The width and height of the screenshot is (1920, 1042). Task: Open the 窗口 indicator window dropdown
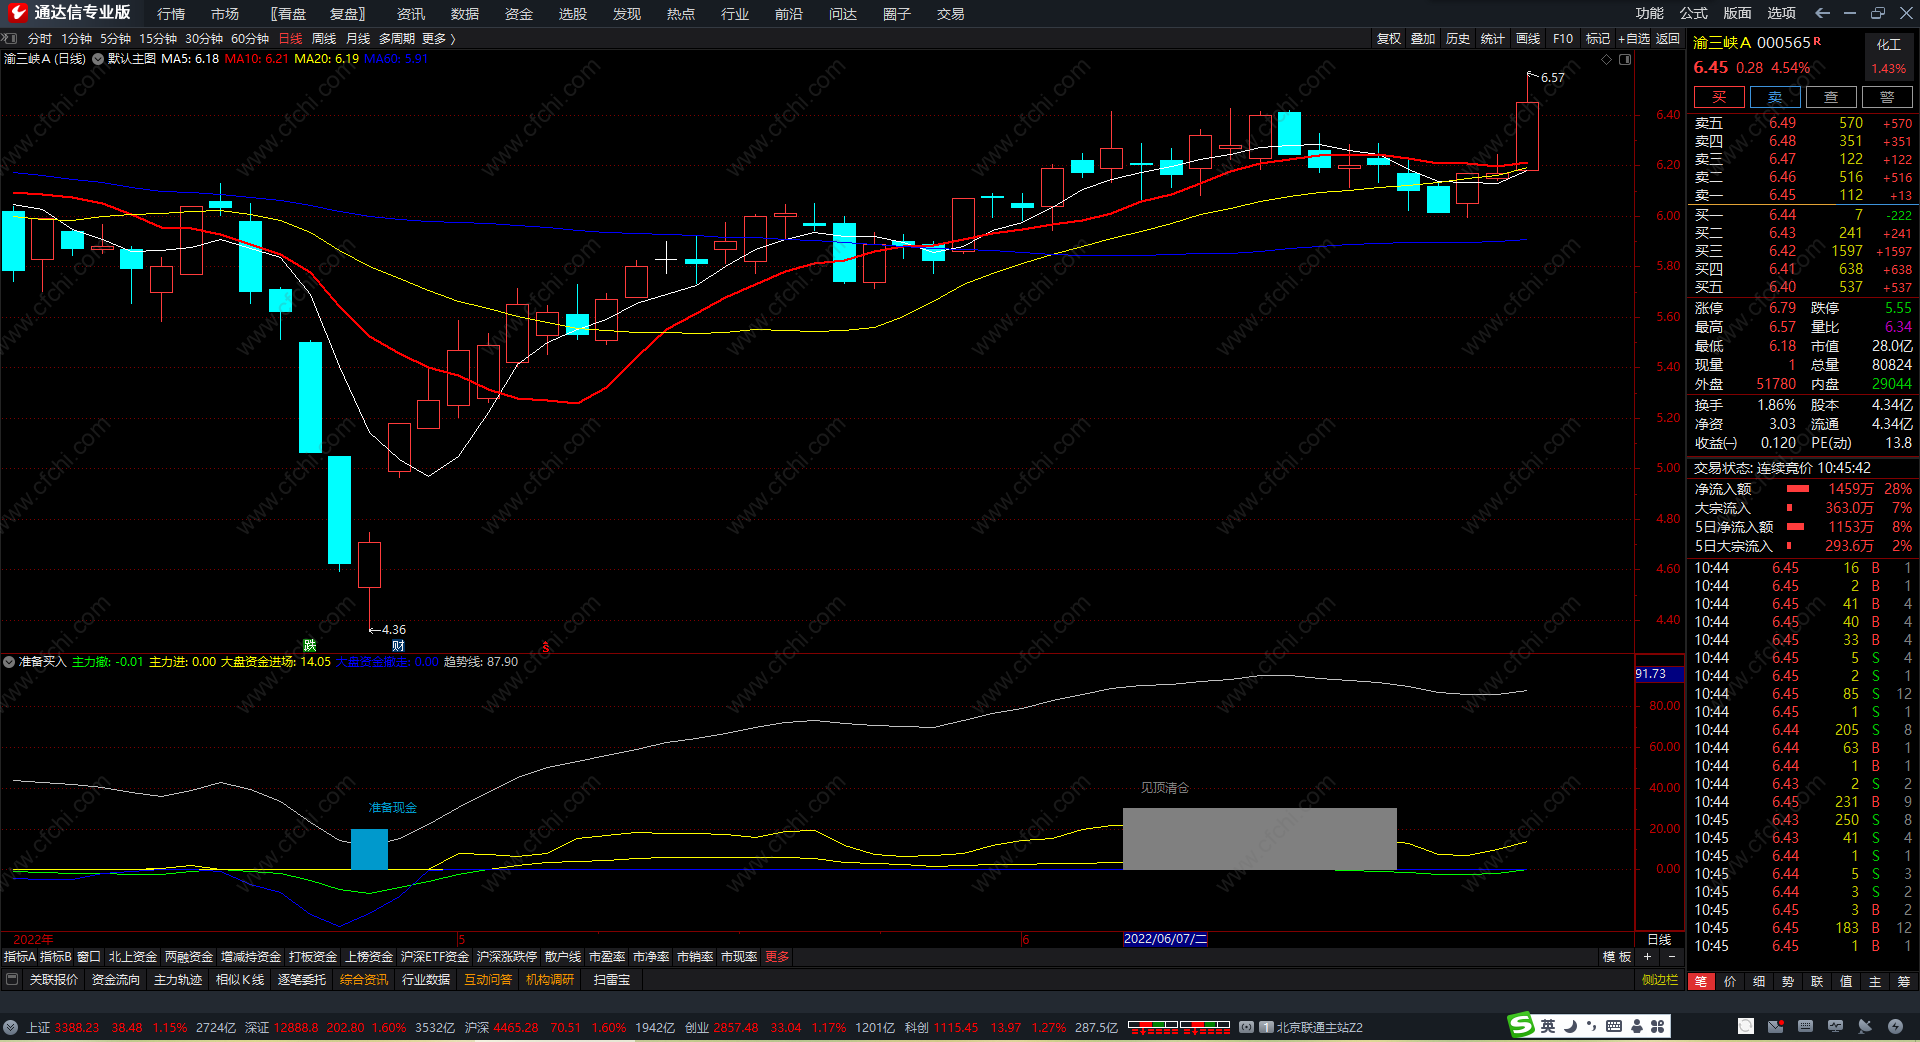89,957
